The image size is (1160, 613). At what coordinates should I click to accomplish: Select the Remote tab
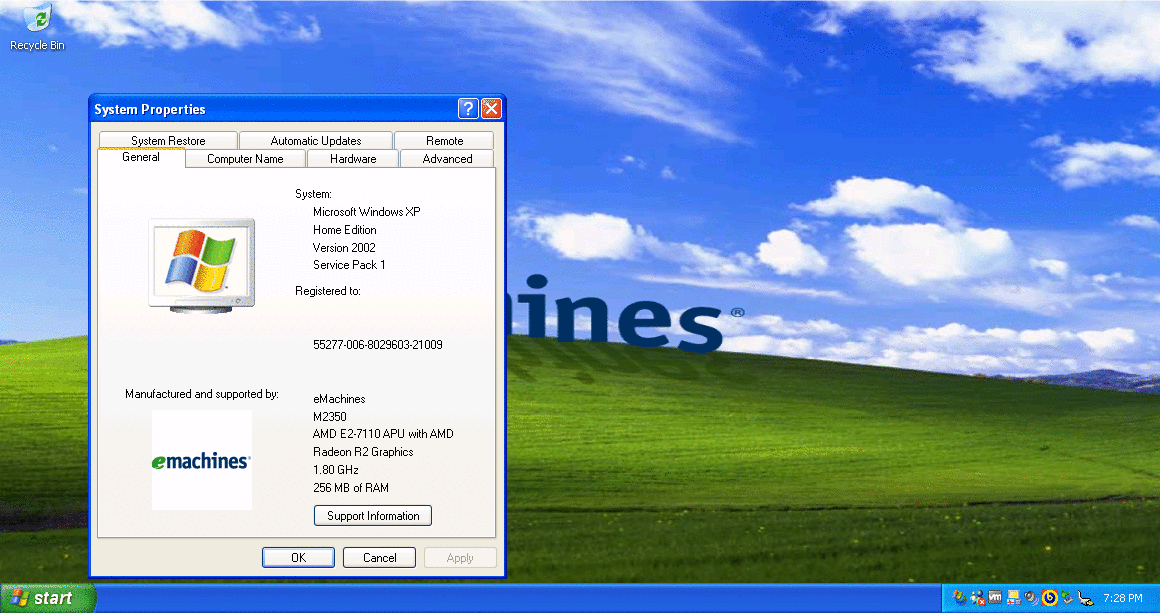click(444, 141)
